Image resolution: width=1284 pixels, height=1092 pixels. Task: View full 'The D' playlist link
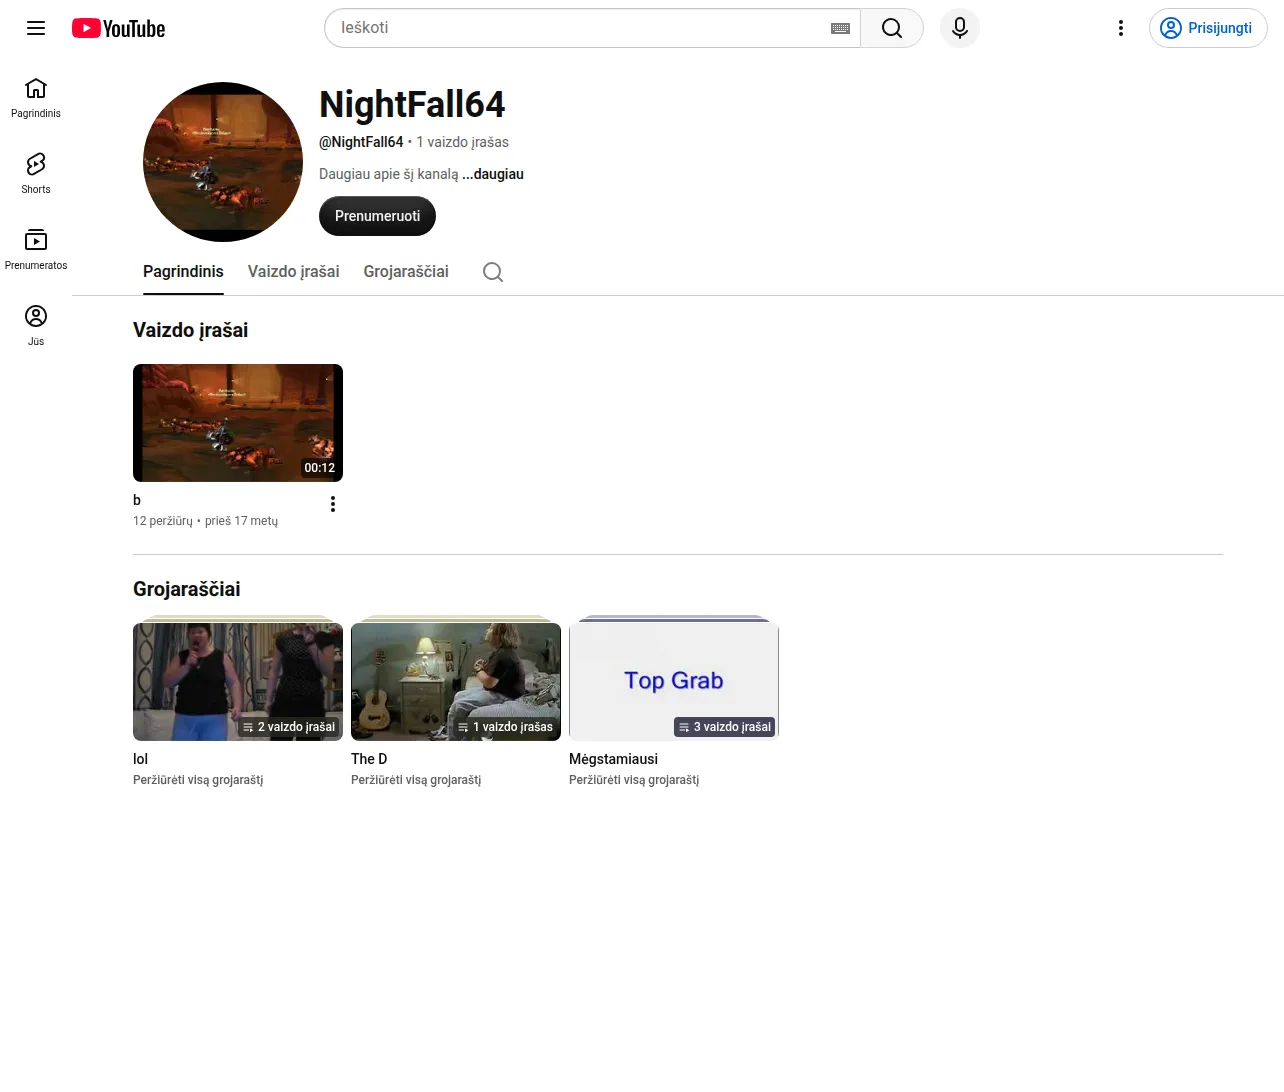coord(416,780)
